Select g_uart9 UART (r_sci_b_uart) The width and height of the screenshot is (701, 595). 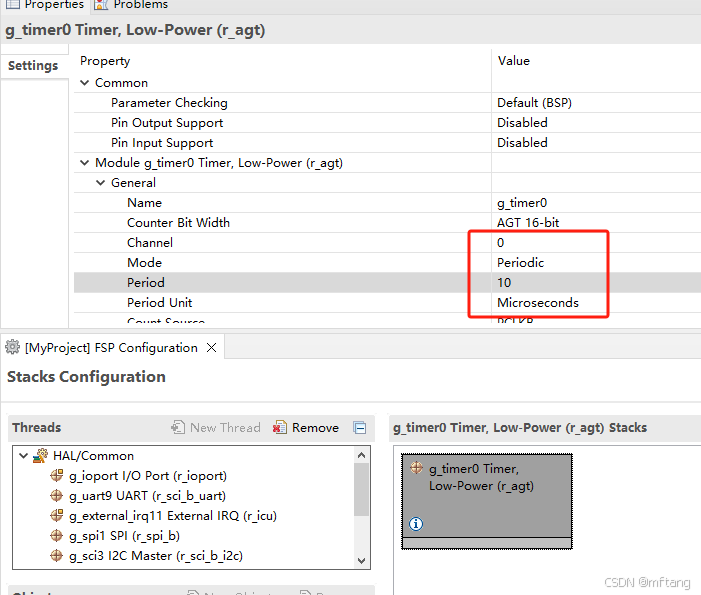(x=147, y=496)
